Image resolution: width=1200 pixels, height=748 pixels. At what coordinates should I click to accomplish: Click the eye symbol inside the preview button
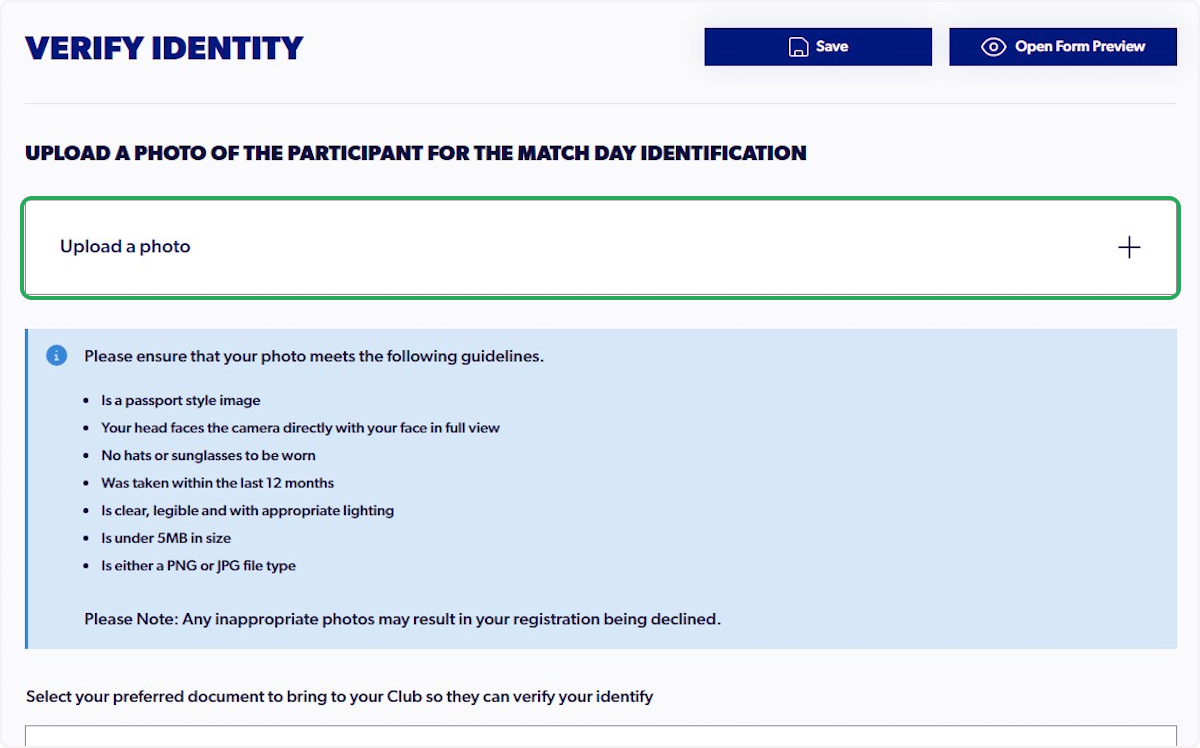[x=991, y=46]
